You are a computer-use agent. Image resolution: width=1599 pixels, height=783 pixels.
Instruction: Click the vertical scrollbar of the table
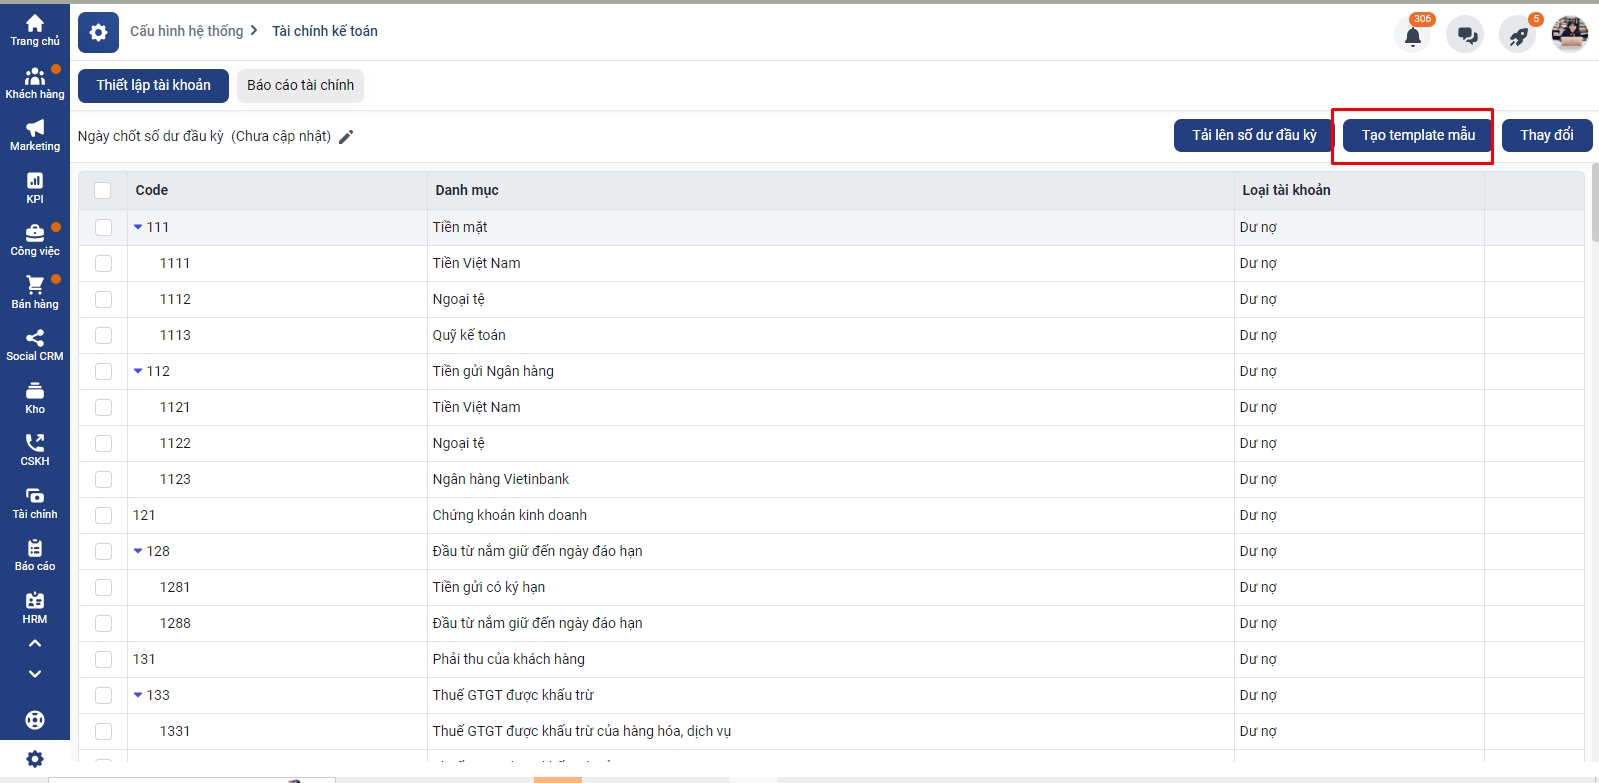[1594, 205]
